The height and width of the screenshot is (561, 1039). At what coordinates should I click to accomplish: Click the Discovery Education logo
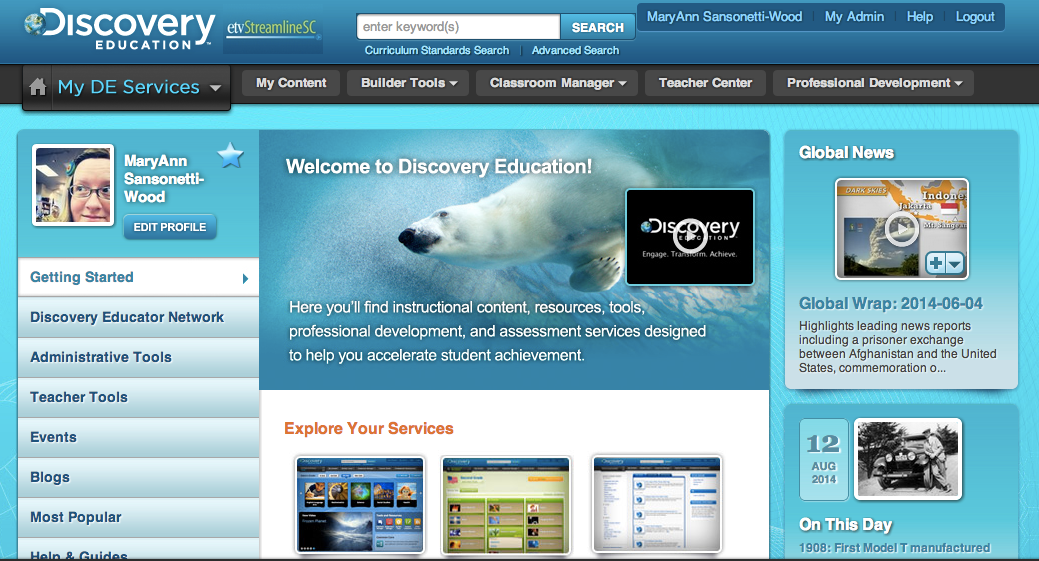tap(120, 29)
